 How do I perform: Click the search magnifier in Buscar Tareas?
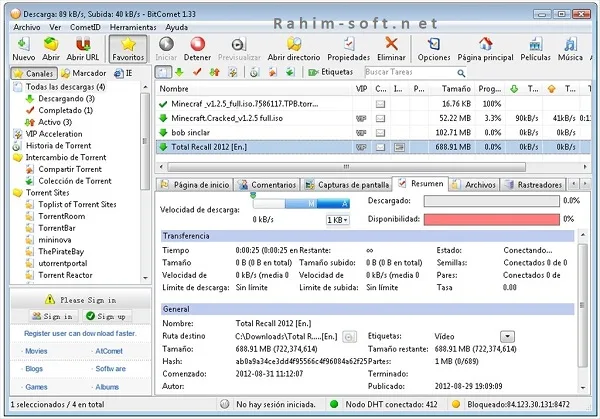(461, 72)
